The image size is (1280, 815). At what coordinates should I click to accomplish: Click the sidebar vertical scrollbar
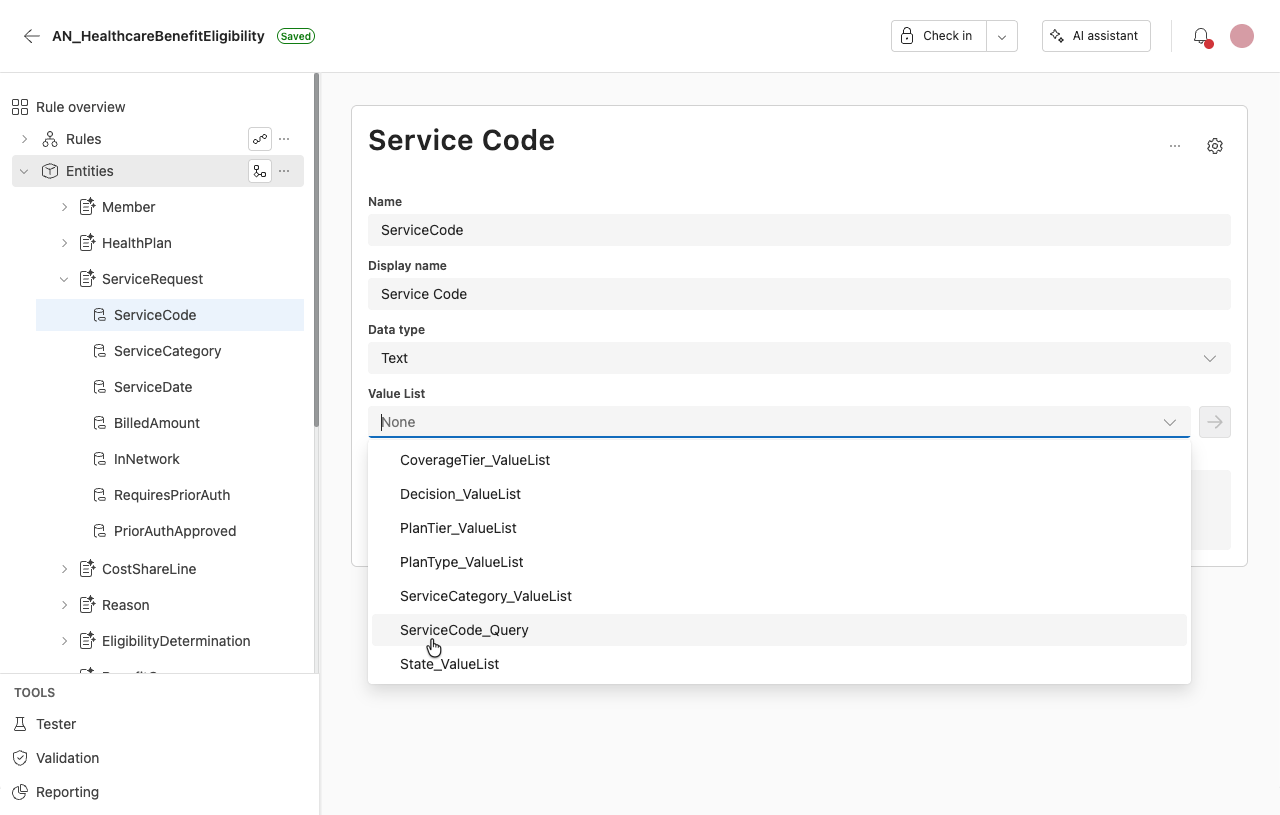coord(317,250)
